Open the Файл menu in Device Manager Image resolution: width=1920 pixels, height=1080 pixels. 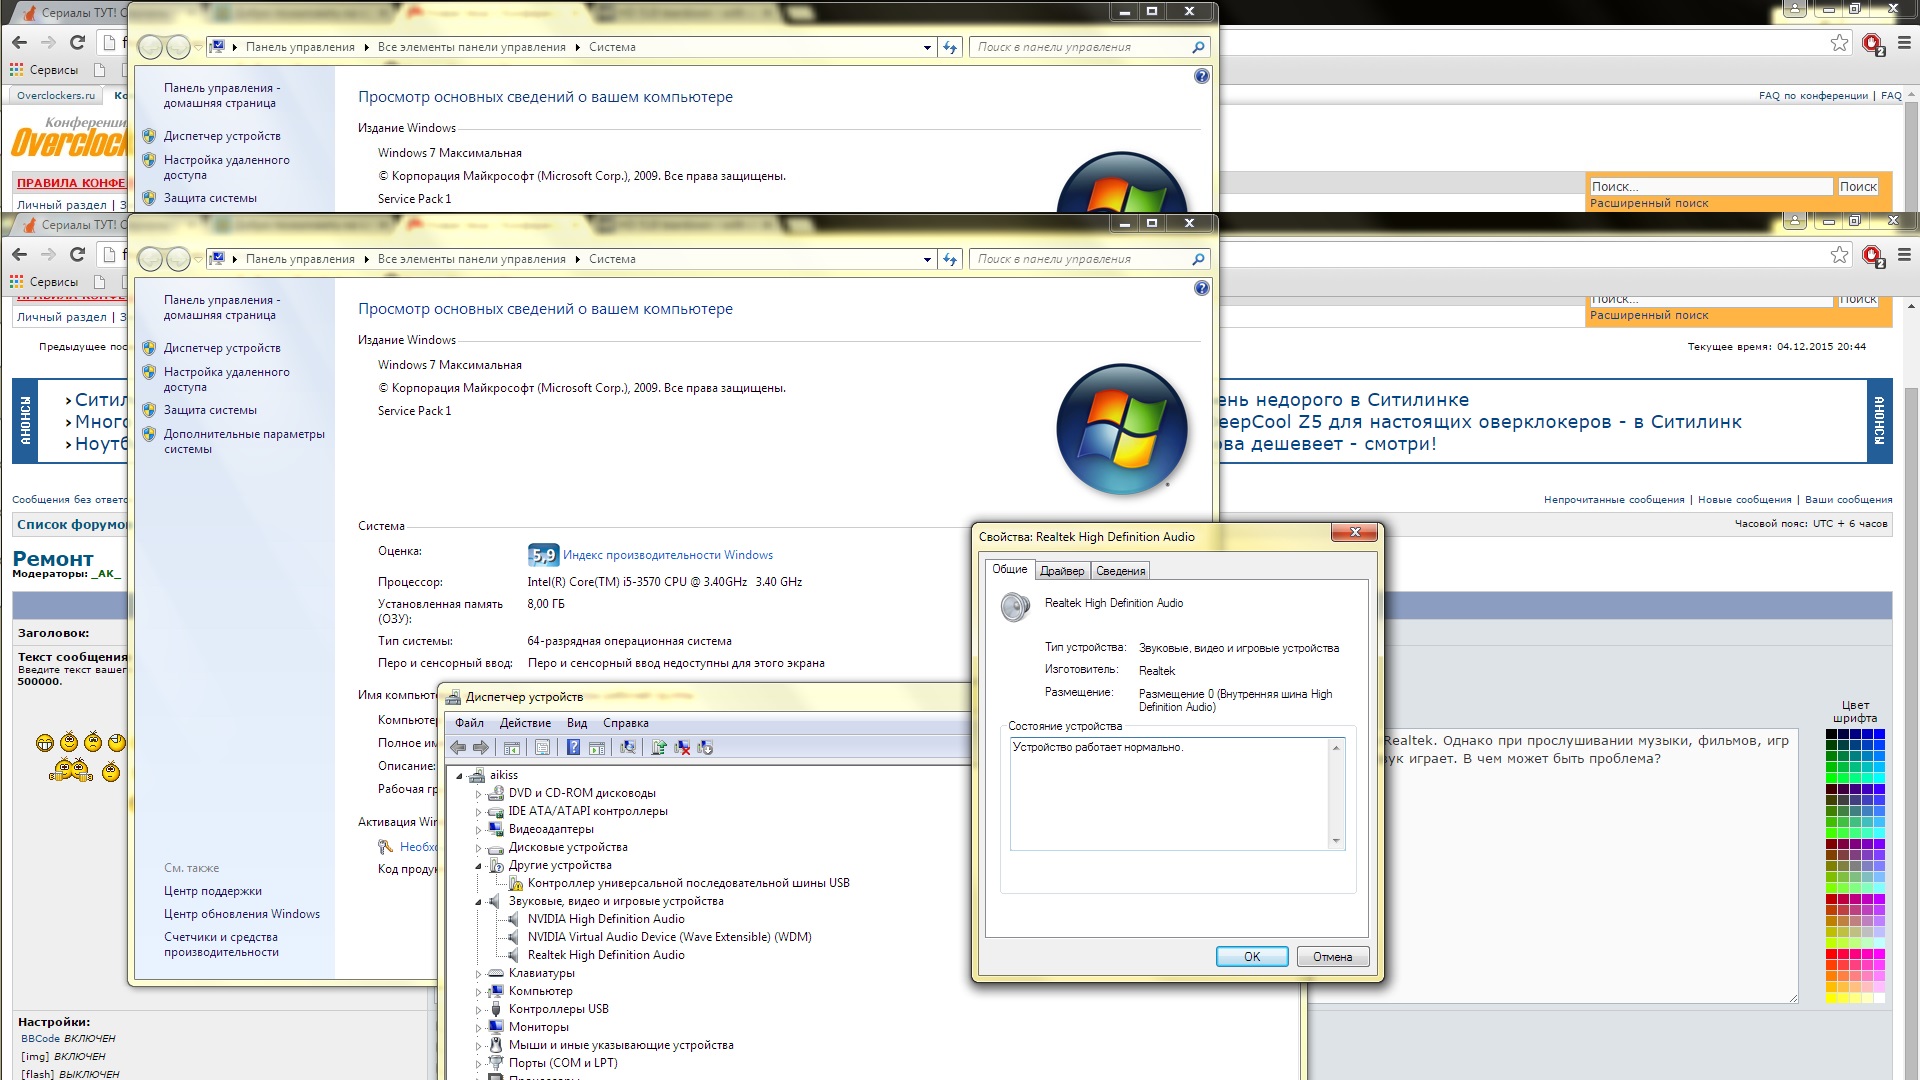click(469, 723)
